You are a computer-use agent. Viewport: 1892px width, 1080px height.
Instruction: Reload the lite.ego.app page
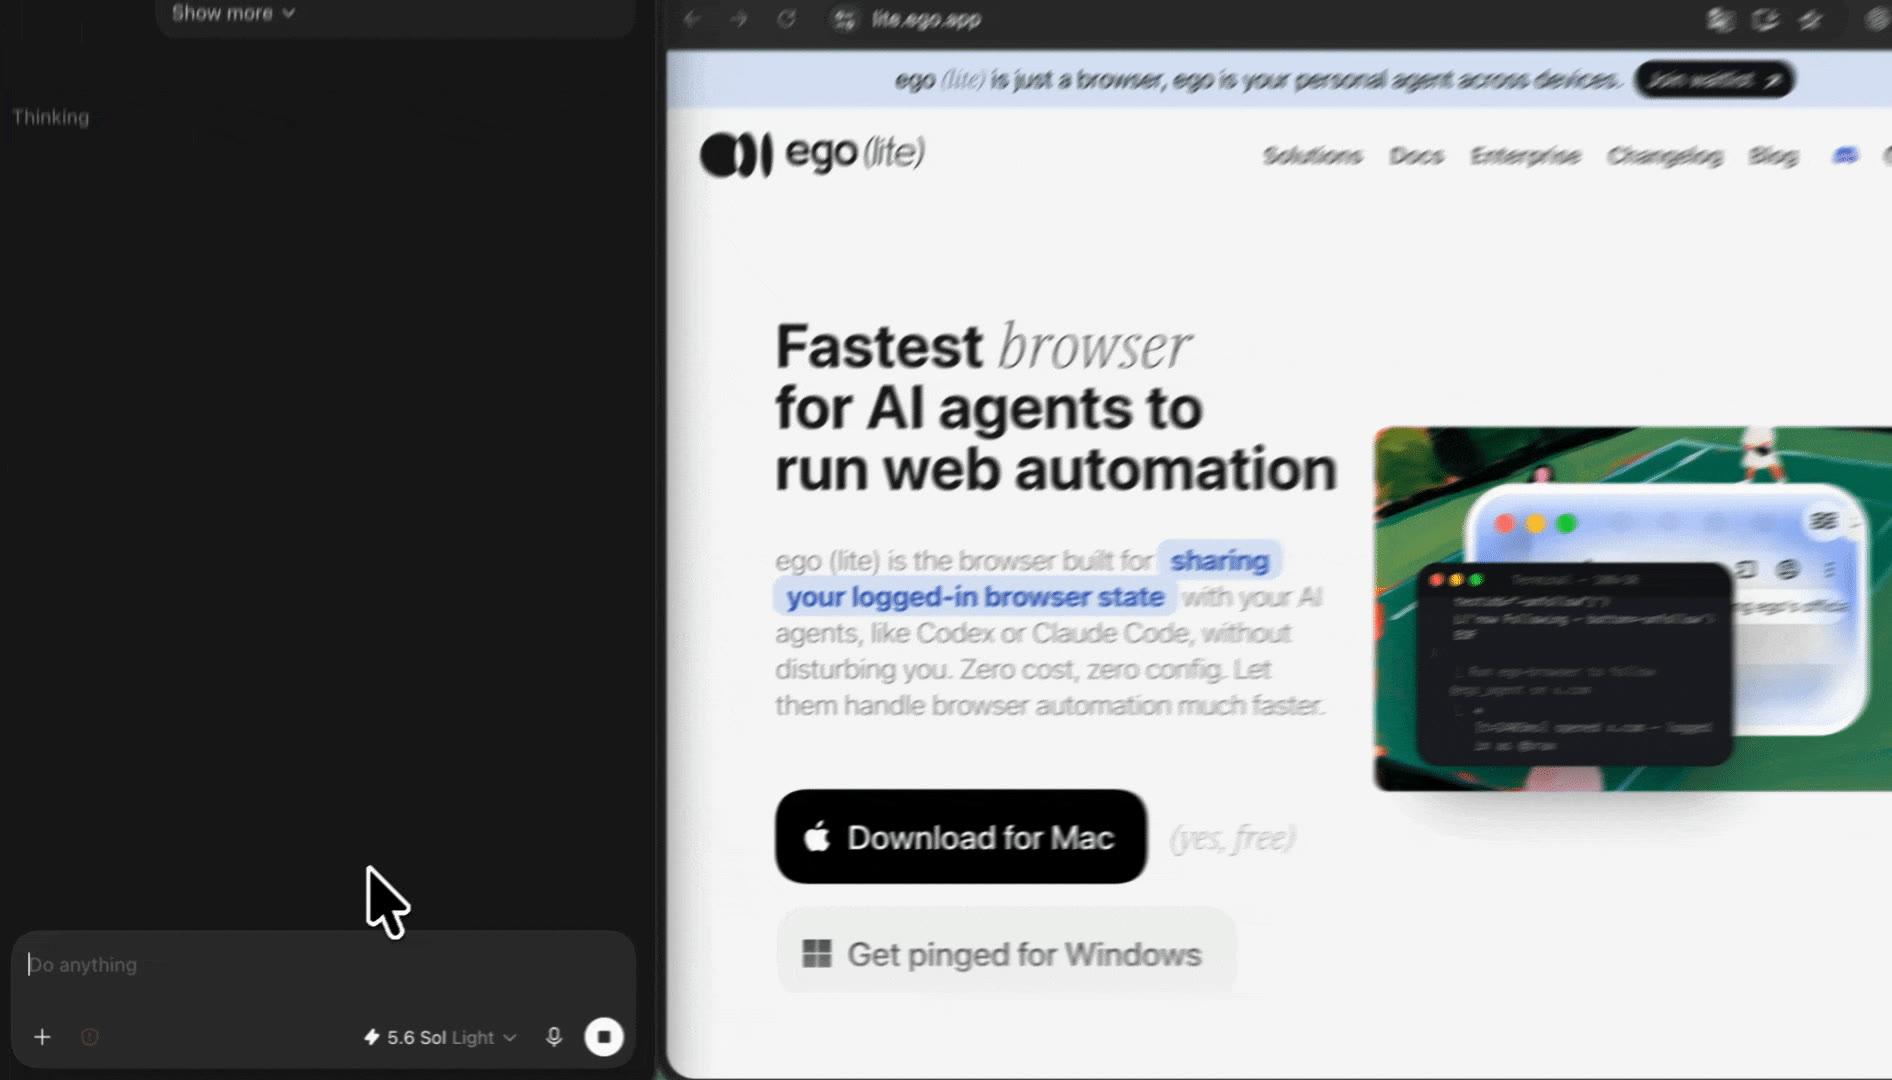(787, 19)
